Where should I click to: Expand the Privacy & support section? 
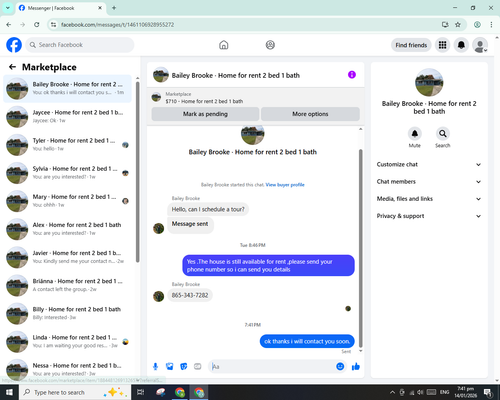(x=429, y=216)
